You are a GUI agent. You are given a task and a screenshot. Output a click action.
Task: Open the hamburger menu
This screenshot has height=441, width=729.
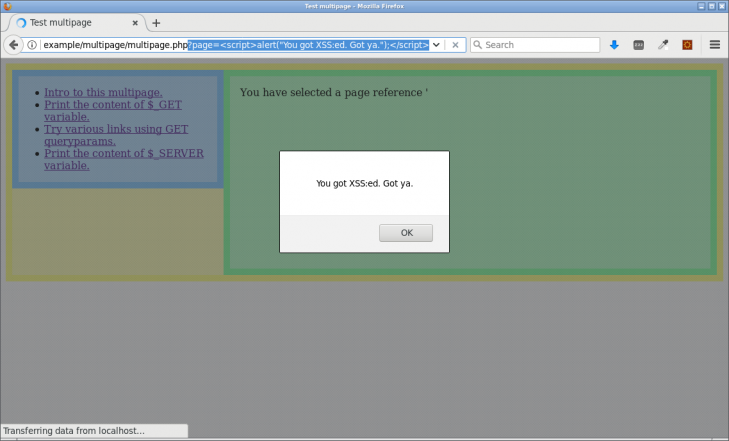tap(715, 45)
